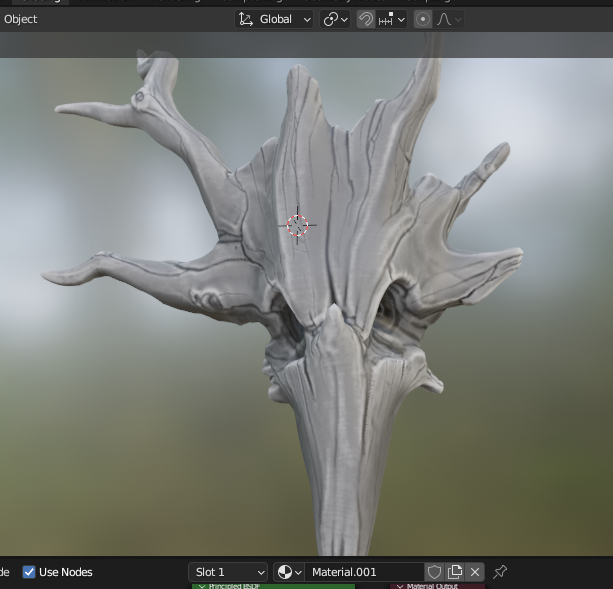Click the new material duplicate icon
The image size is (613, 589).
pyautogui.click(x=455, y=572)
